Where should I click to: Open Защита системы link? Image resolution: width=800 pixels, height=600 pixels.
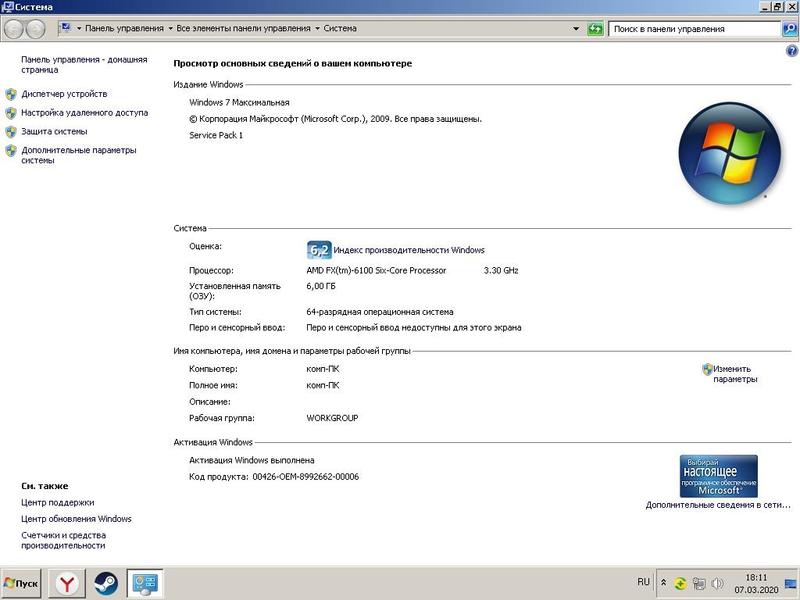(x=54, y=132)
